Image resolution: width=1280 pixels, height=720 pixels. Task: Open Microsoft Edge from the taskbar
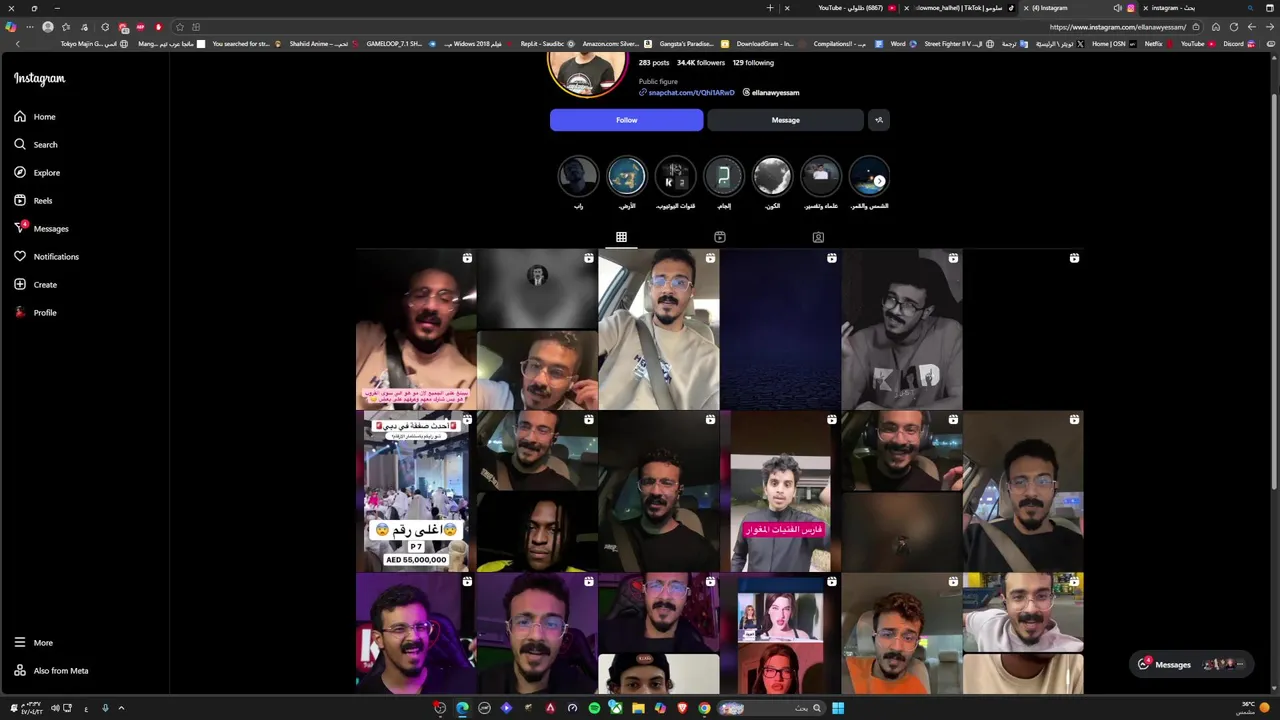(462, 708)
